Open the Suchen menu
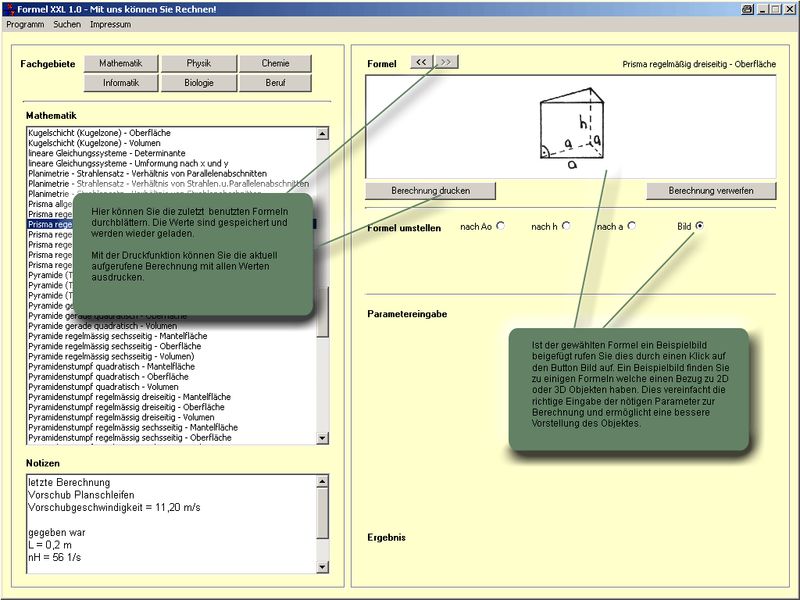The height and width of the screenshot is (600, 800). click(x=67, y=23)
